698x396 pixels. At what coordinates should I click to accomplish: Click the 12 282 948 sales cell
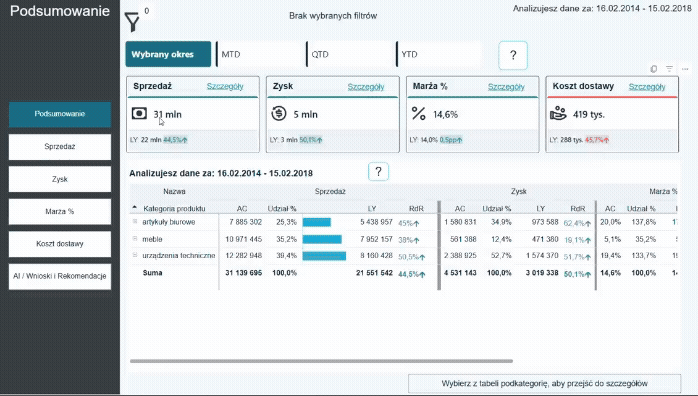click(243, 255)
